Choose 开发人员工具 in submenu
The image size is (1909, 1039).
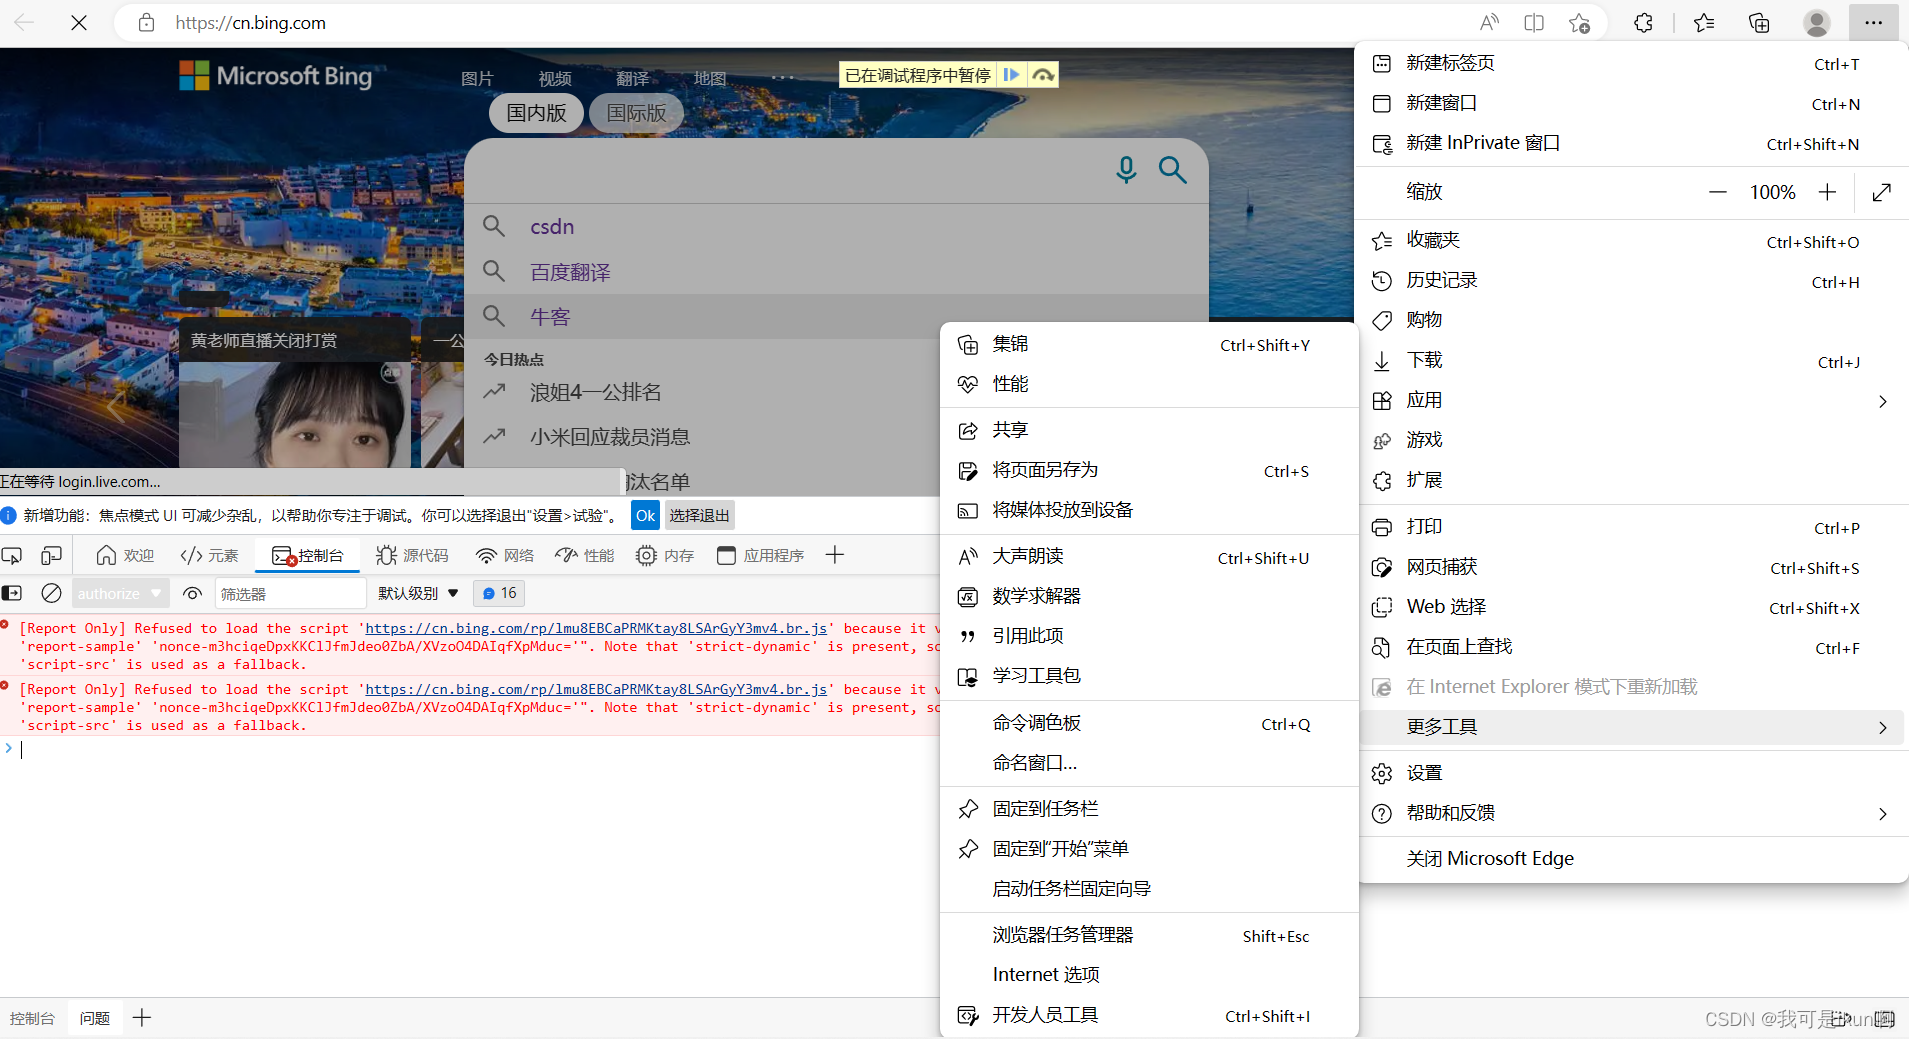coord(1149,1015)
